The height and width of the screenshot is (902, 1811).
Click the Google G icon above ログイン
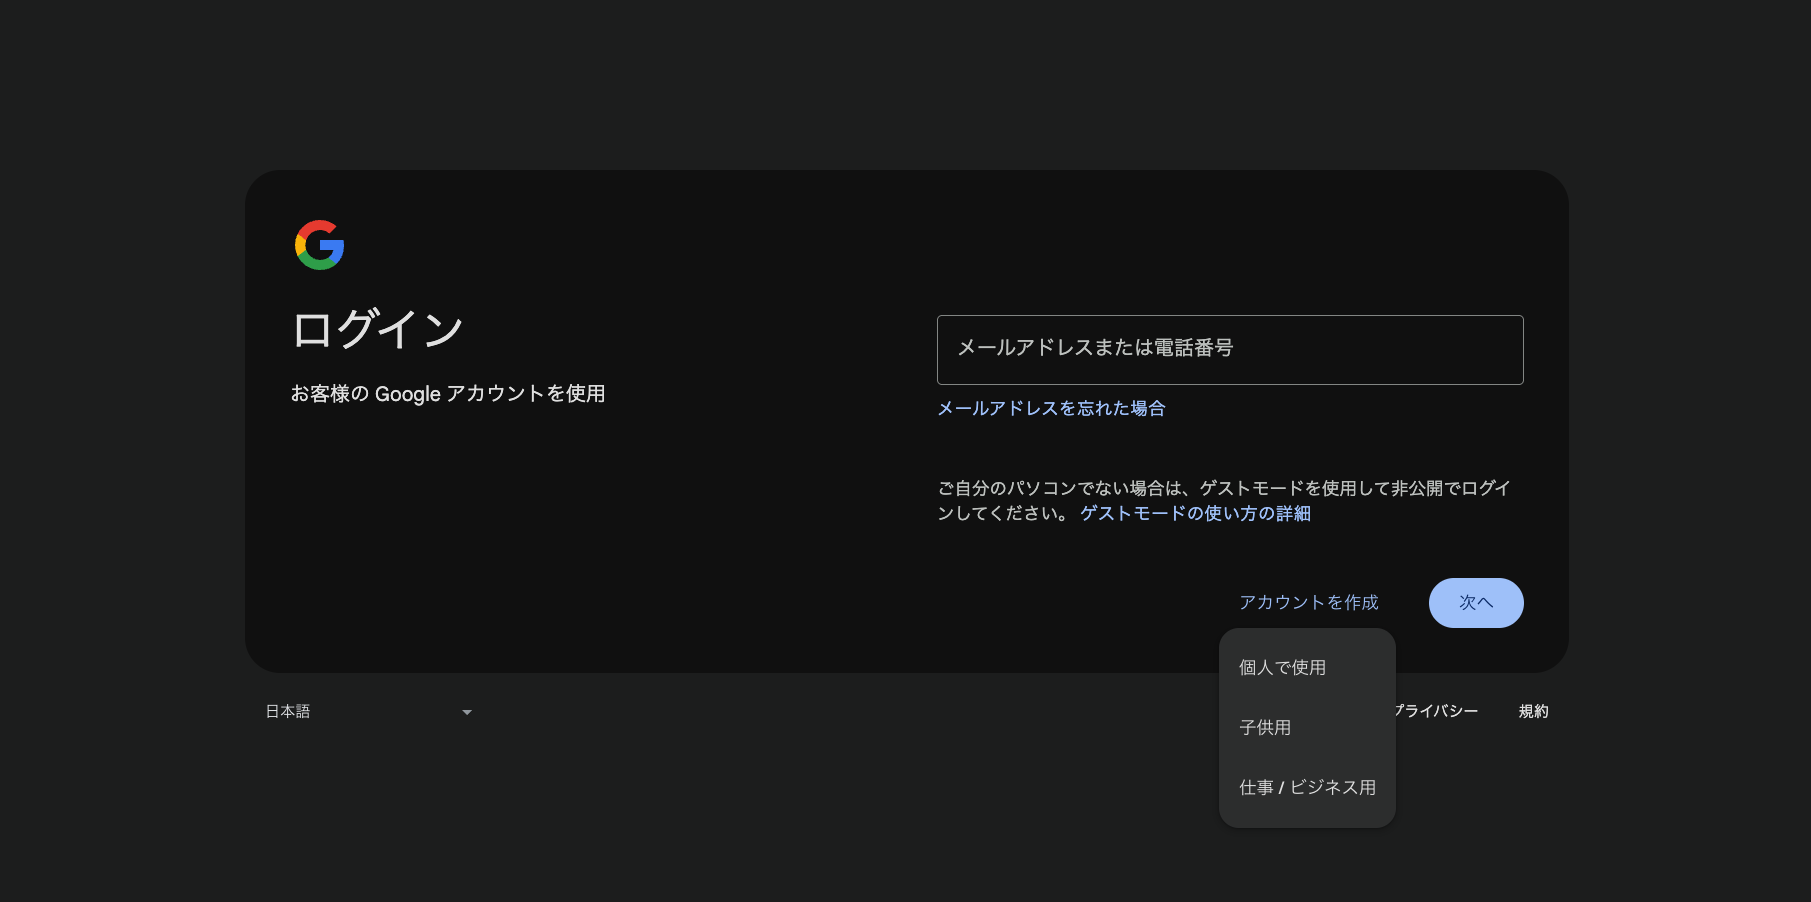pyautogui.click(x=318, y=244)
